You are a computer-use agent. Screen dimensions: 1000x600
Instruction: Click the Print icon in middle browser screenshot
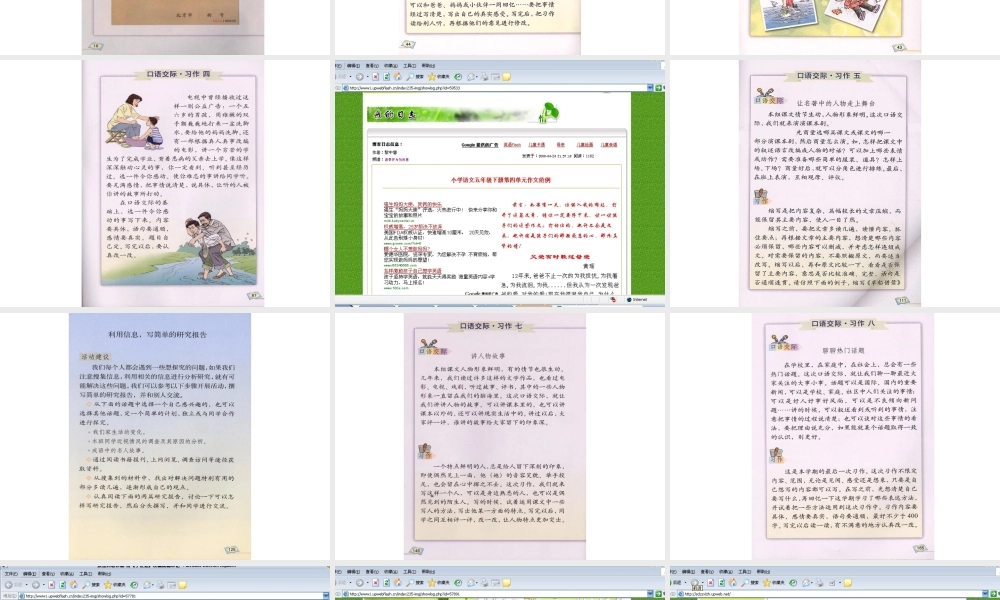[485, 77]
